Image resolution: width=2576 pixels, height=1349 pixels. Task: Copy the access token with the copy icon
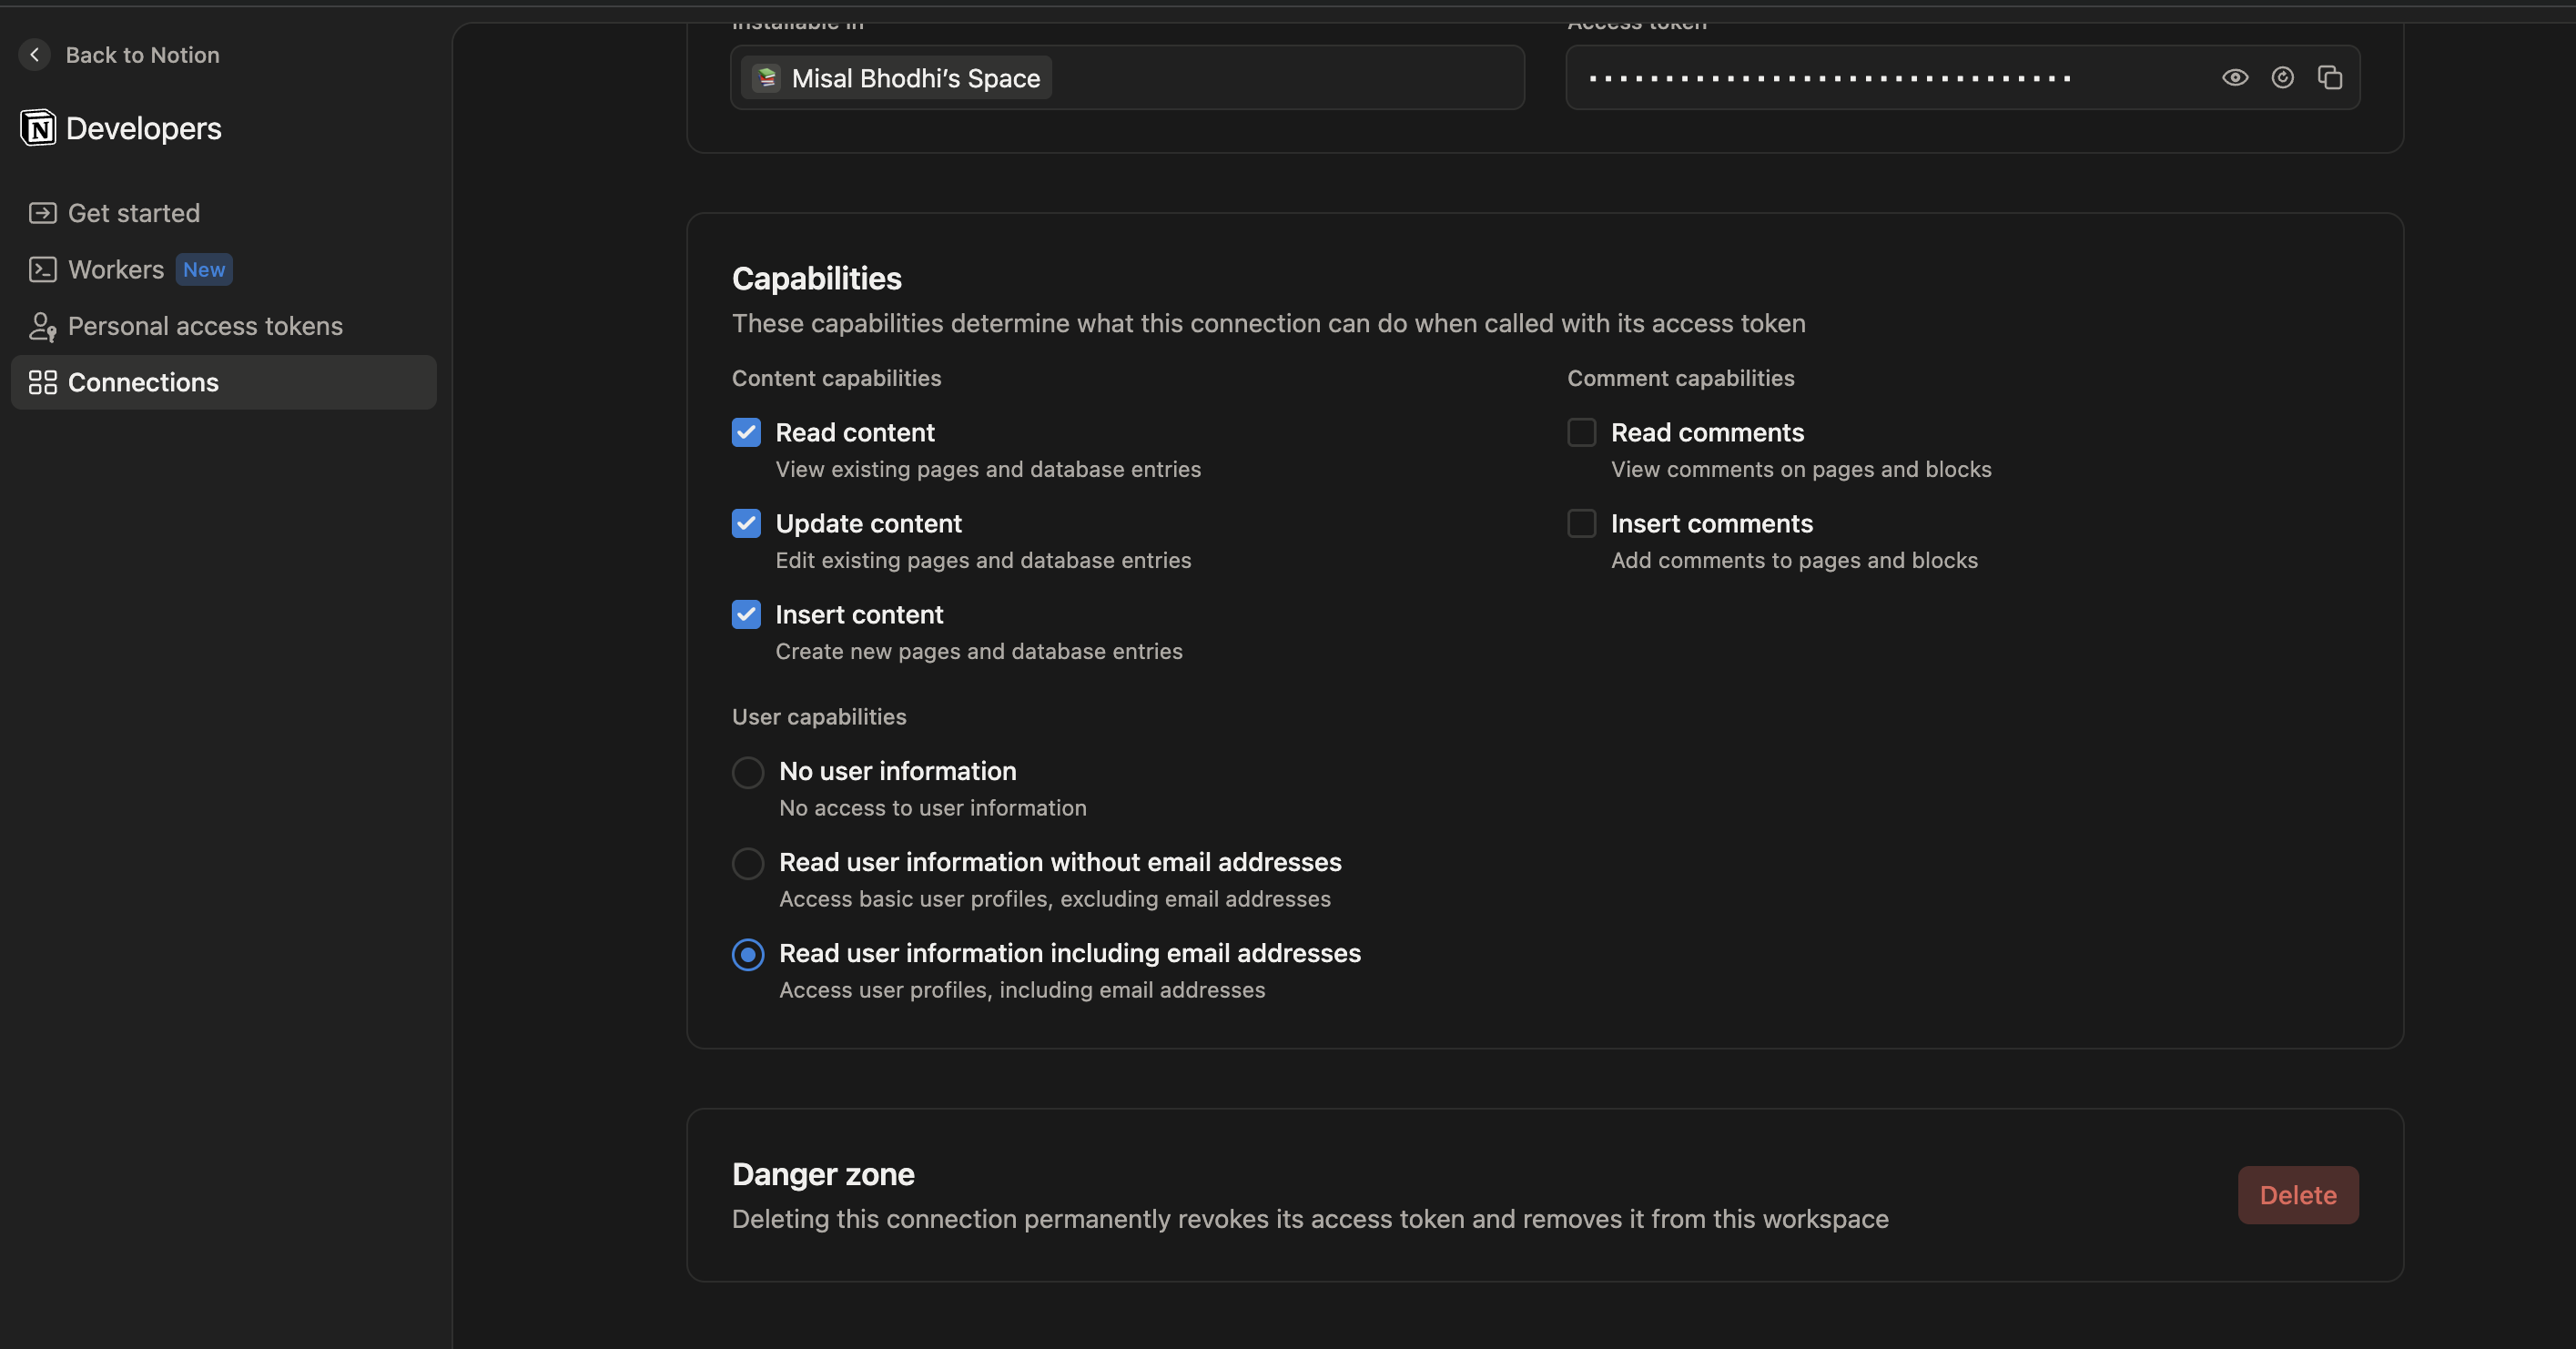[x=2330, y=77]
